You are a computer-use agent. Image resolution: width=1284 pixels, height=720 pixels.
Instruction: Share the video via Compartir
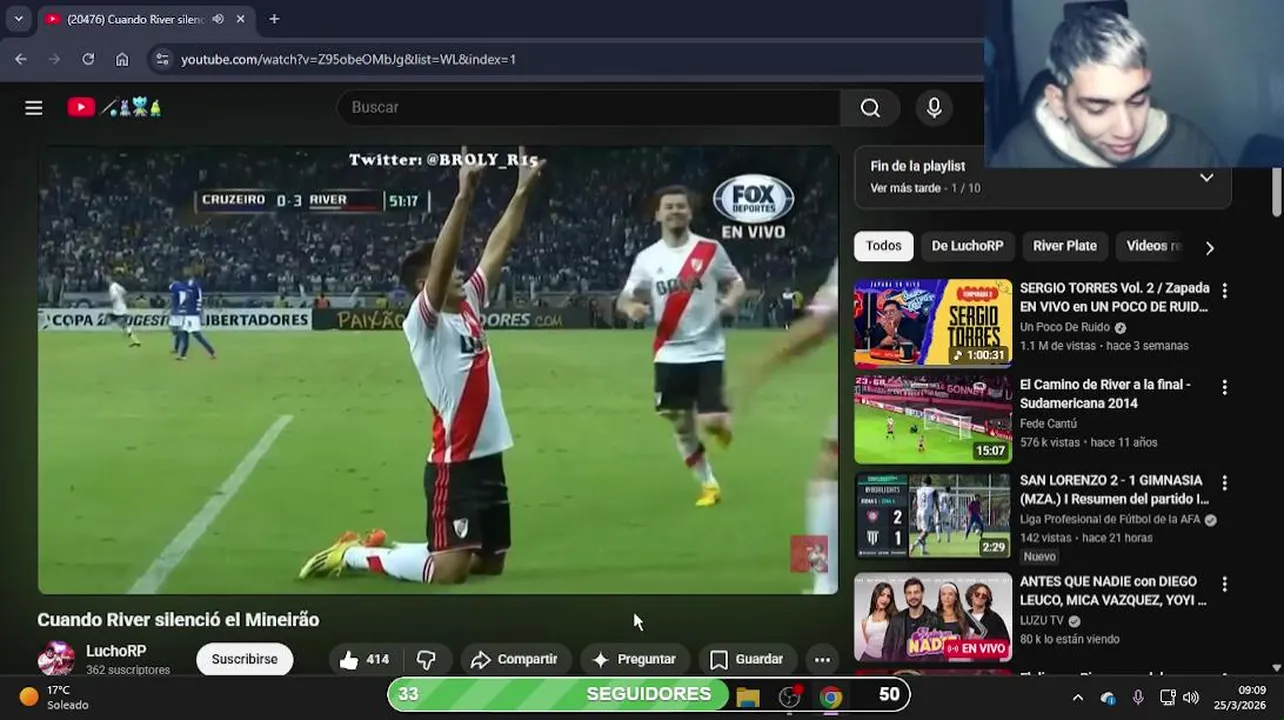[x=515, y=659]
